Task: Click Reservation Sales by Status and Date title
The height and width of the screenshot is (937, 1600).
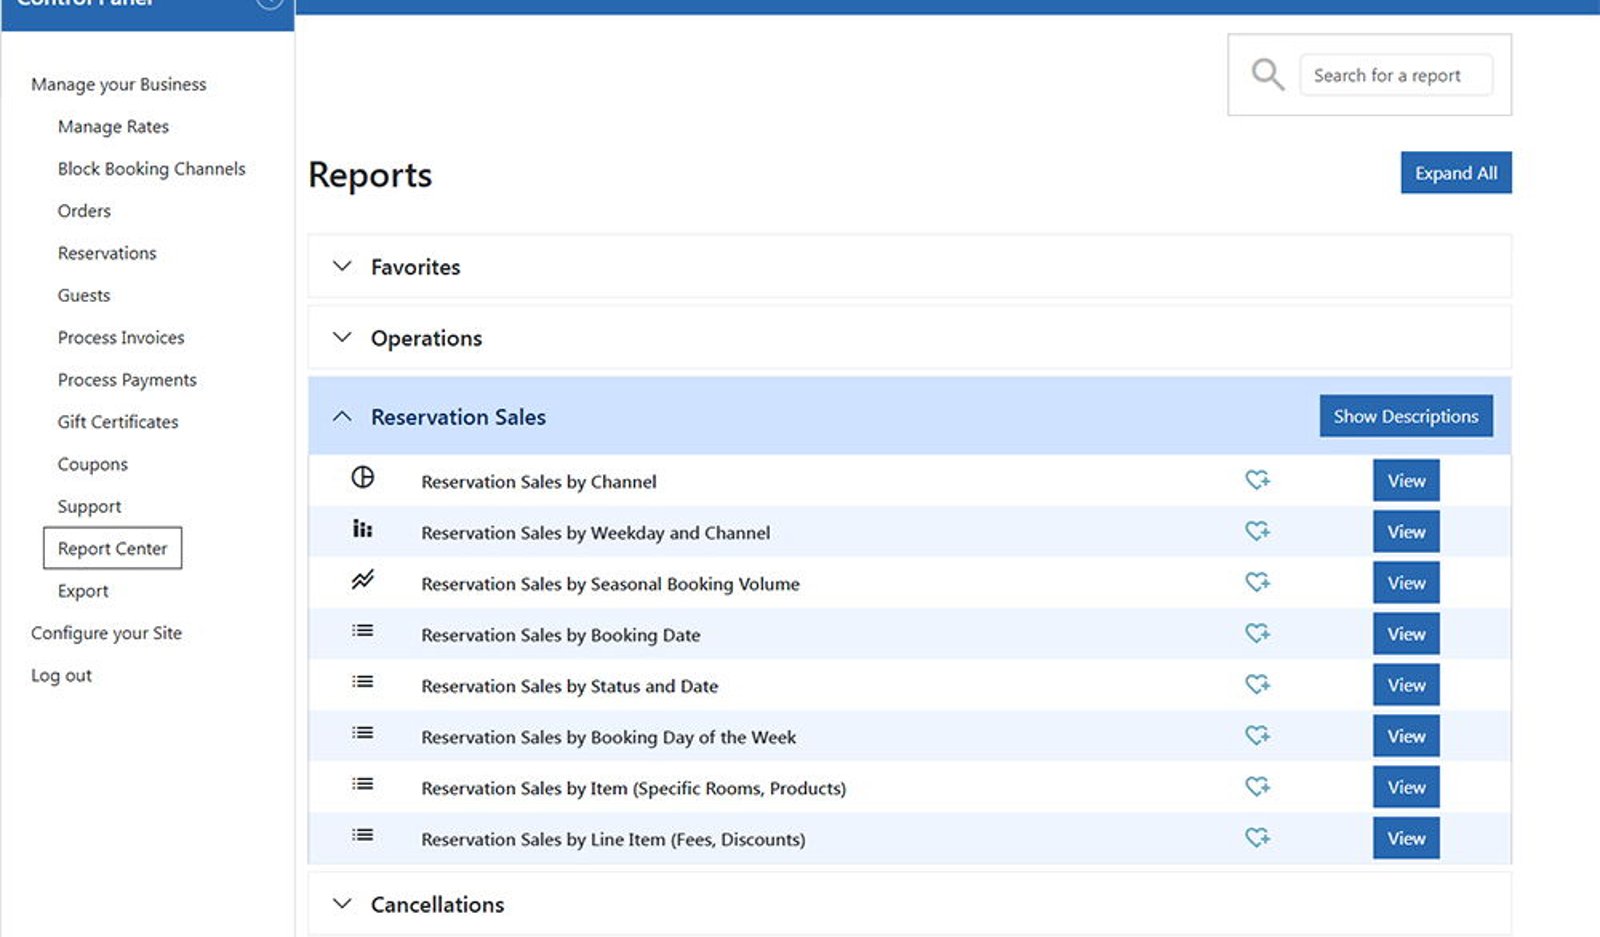Action: coord(570,686)
